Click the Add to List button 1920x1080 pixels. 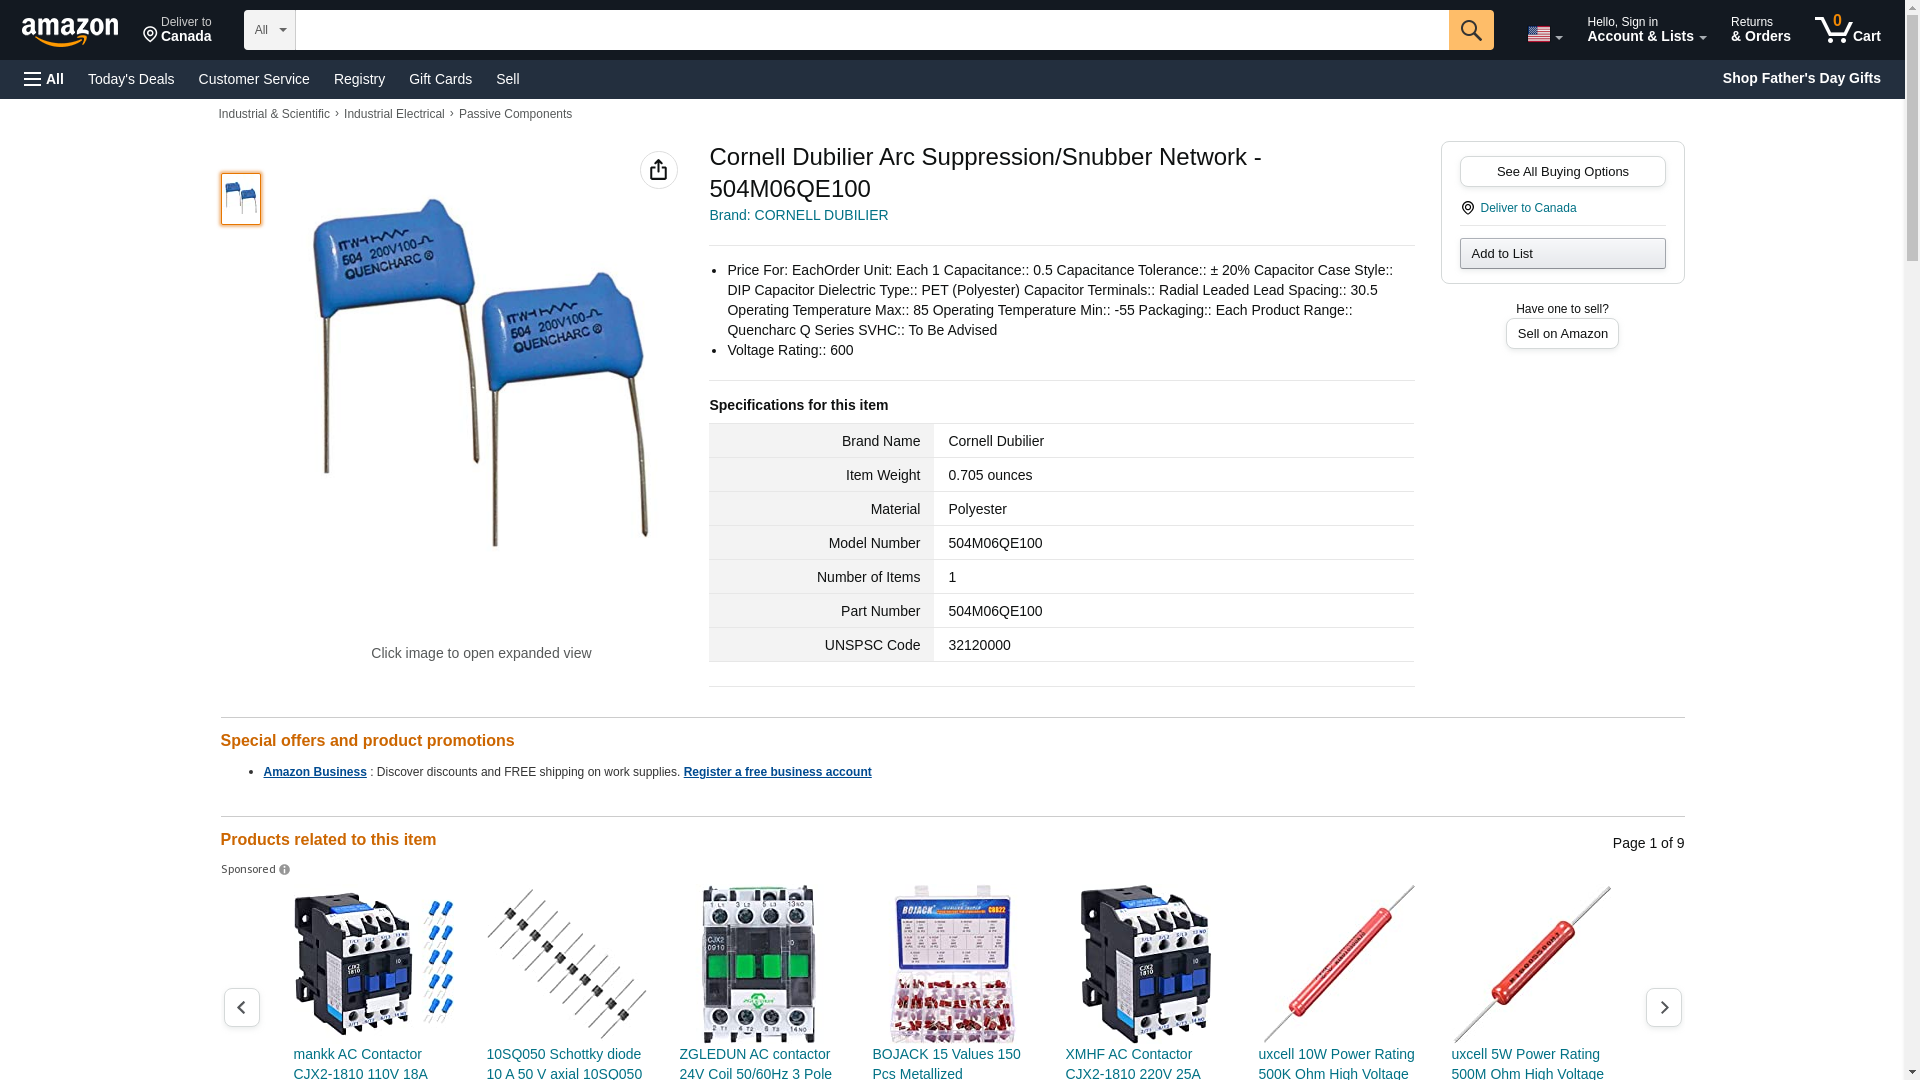(x=1562, y=253)
